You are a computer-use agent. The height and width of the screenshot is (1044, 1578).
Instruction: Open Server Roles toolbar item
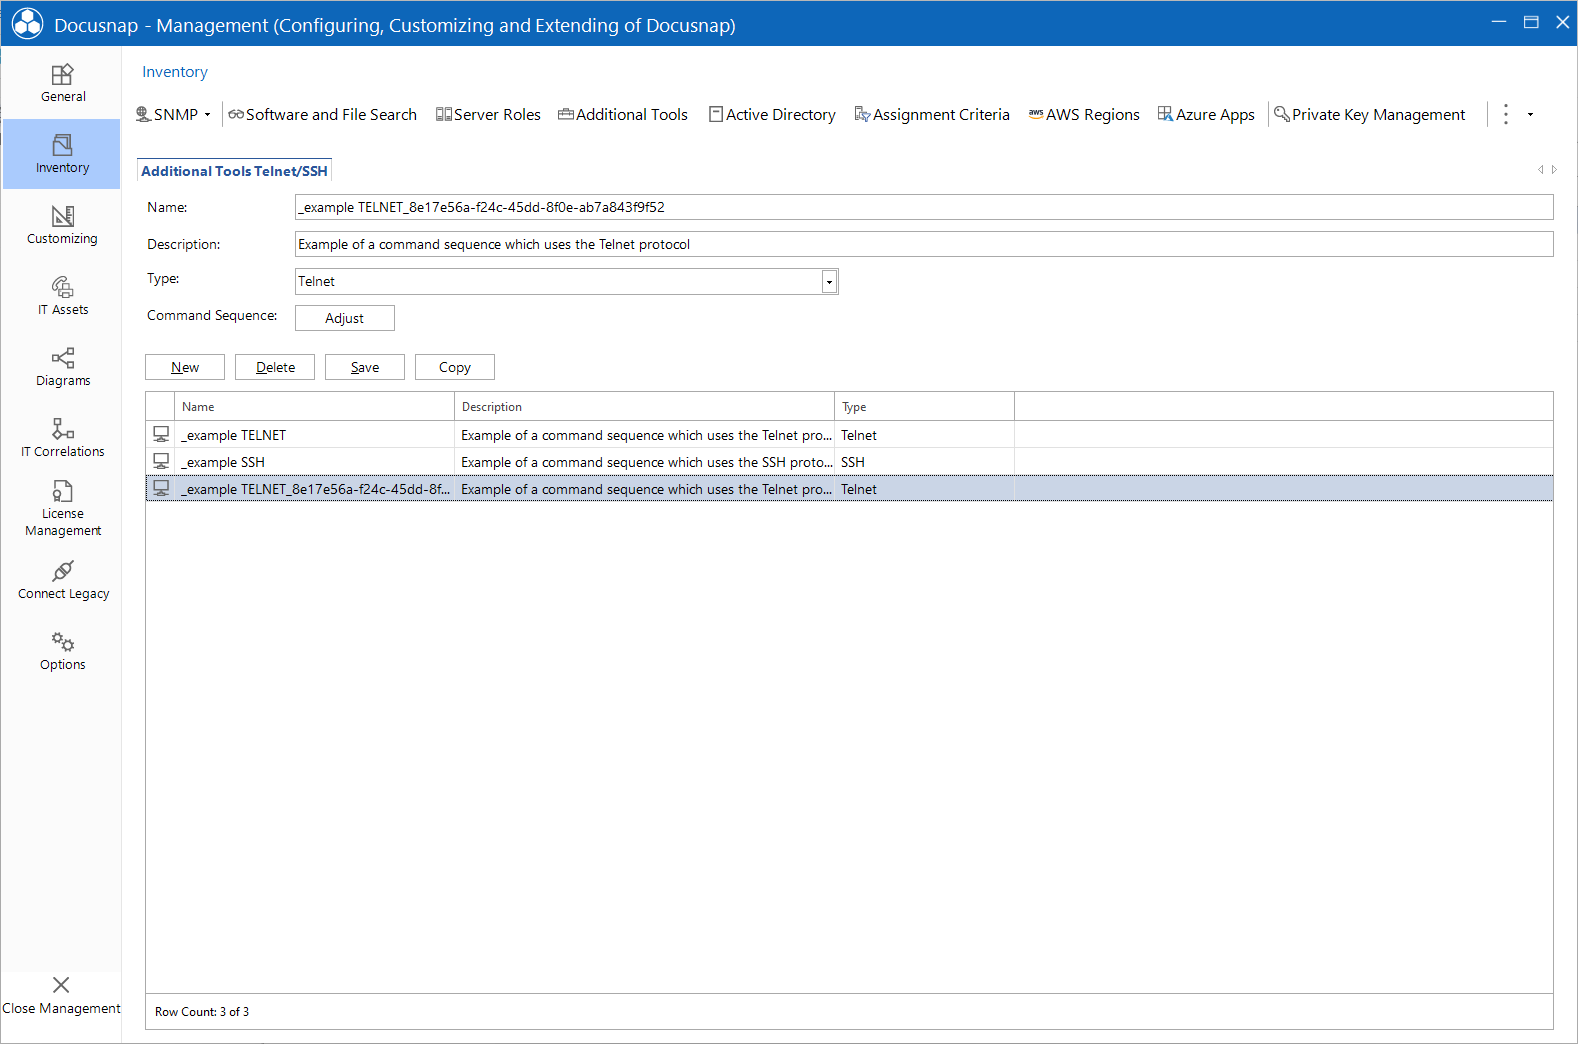tap(488, 115)
